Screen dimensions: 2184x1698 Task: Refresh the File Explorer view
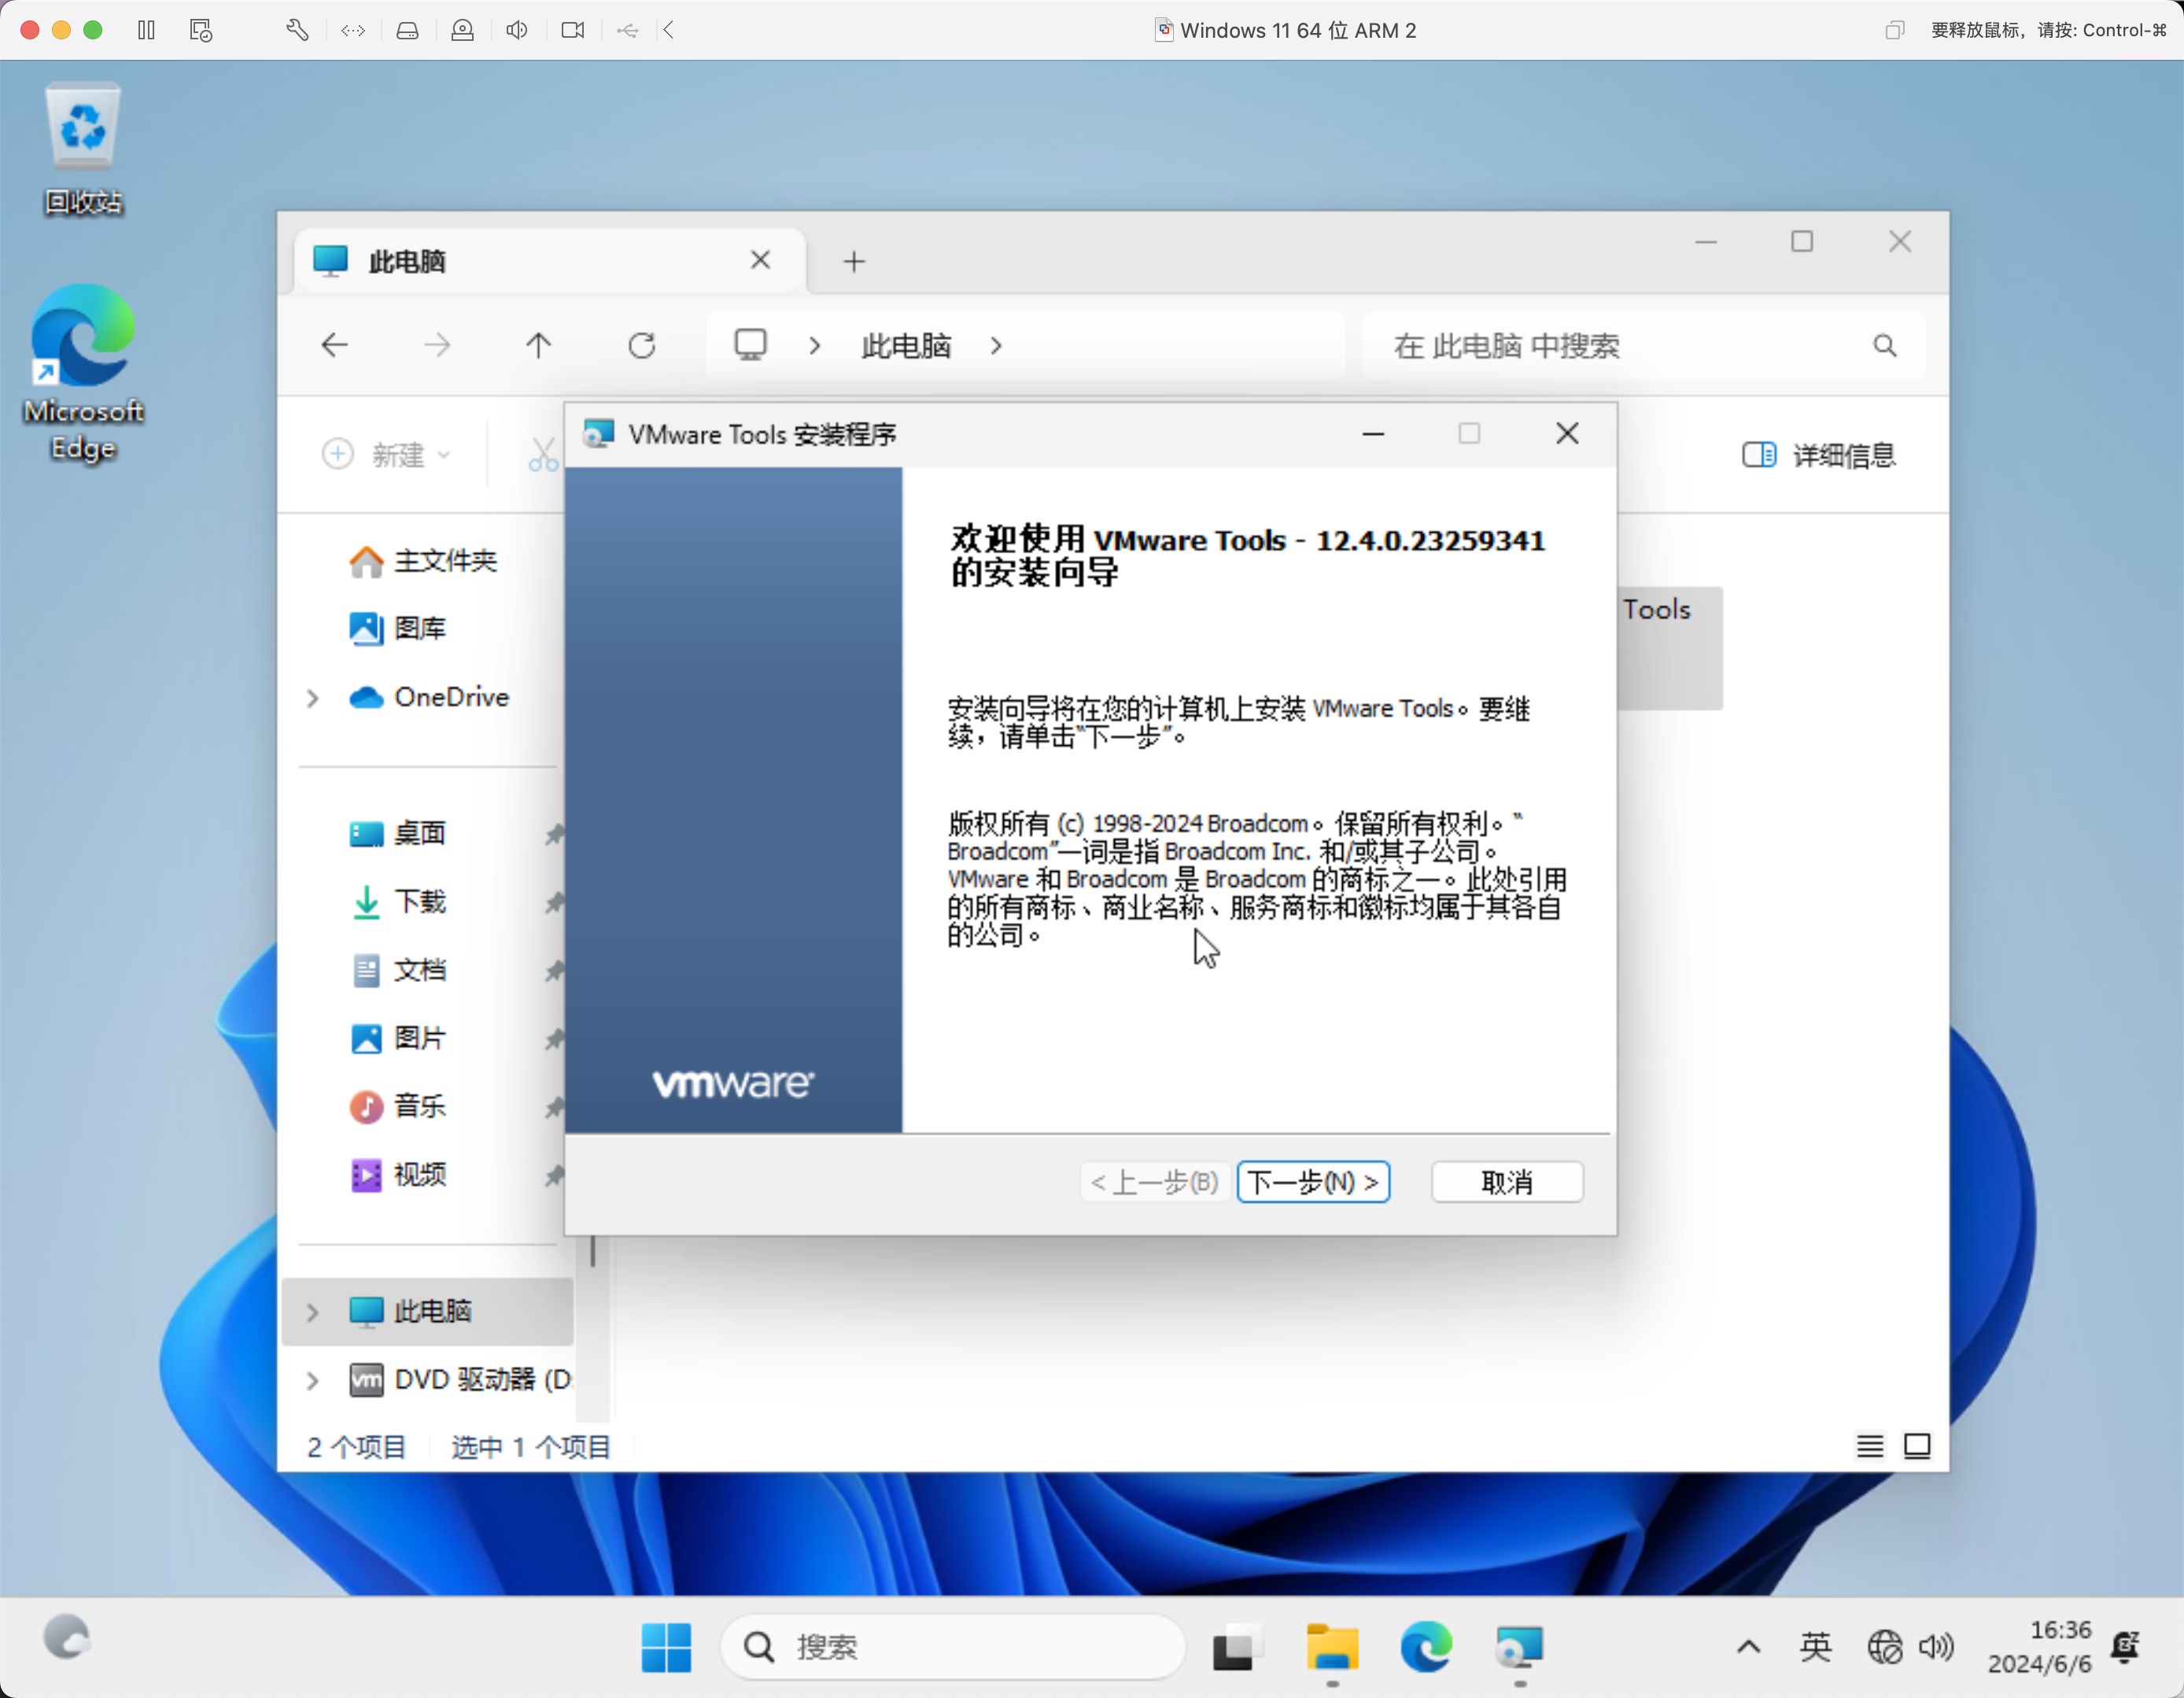pyautogui.click(x=642, y=346)
